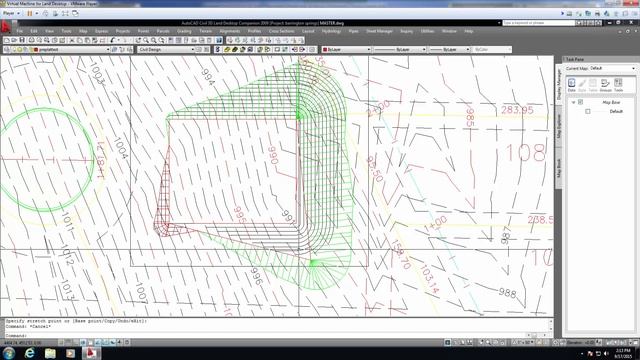The image size is (640, 360).
Task: Click the Cut scissors icon
Action: (72, 40)
